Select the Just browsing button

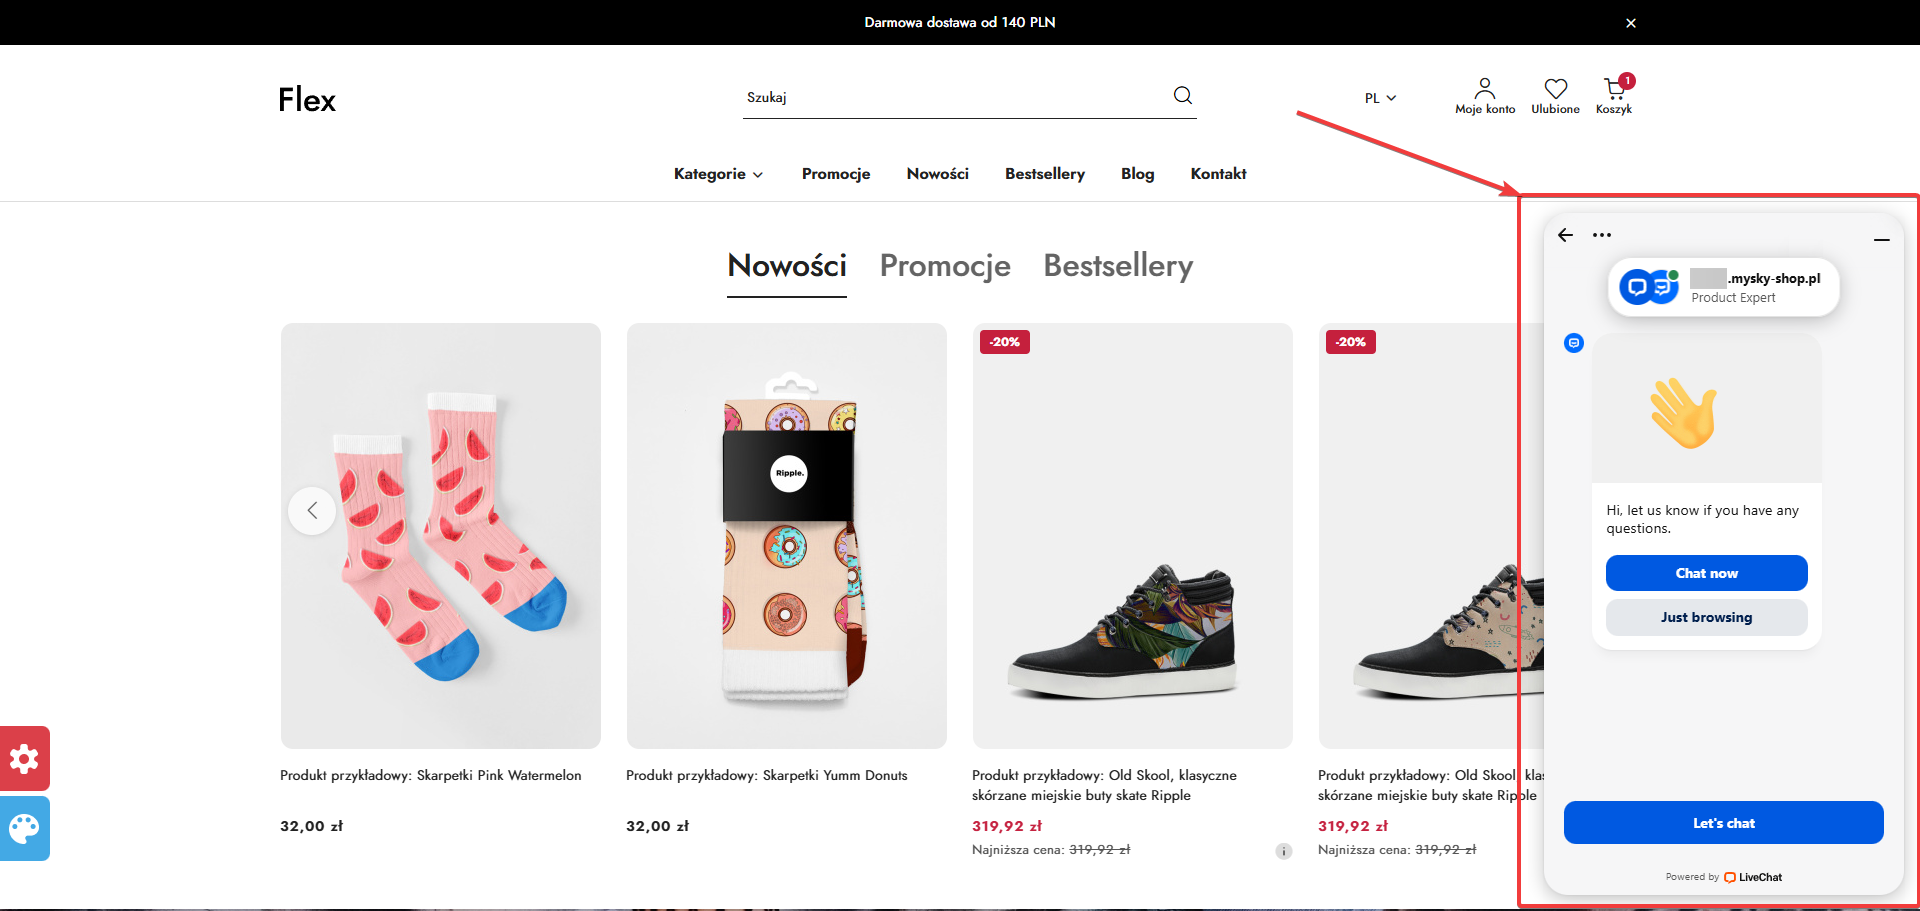[x=1706, y=617]
